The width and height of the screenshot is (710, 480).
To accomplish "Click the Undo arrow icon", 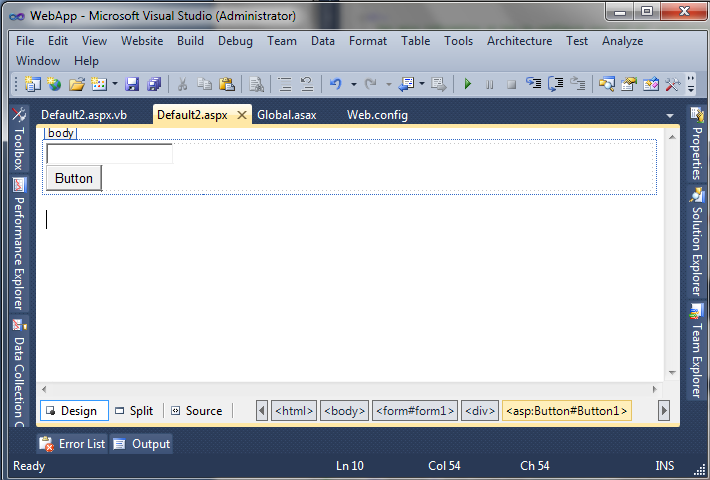I will point(336,84).
